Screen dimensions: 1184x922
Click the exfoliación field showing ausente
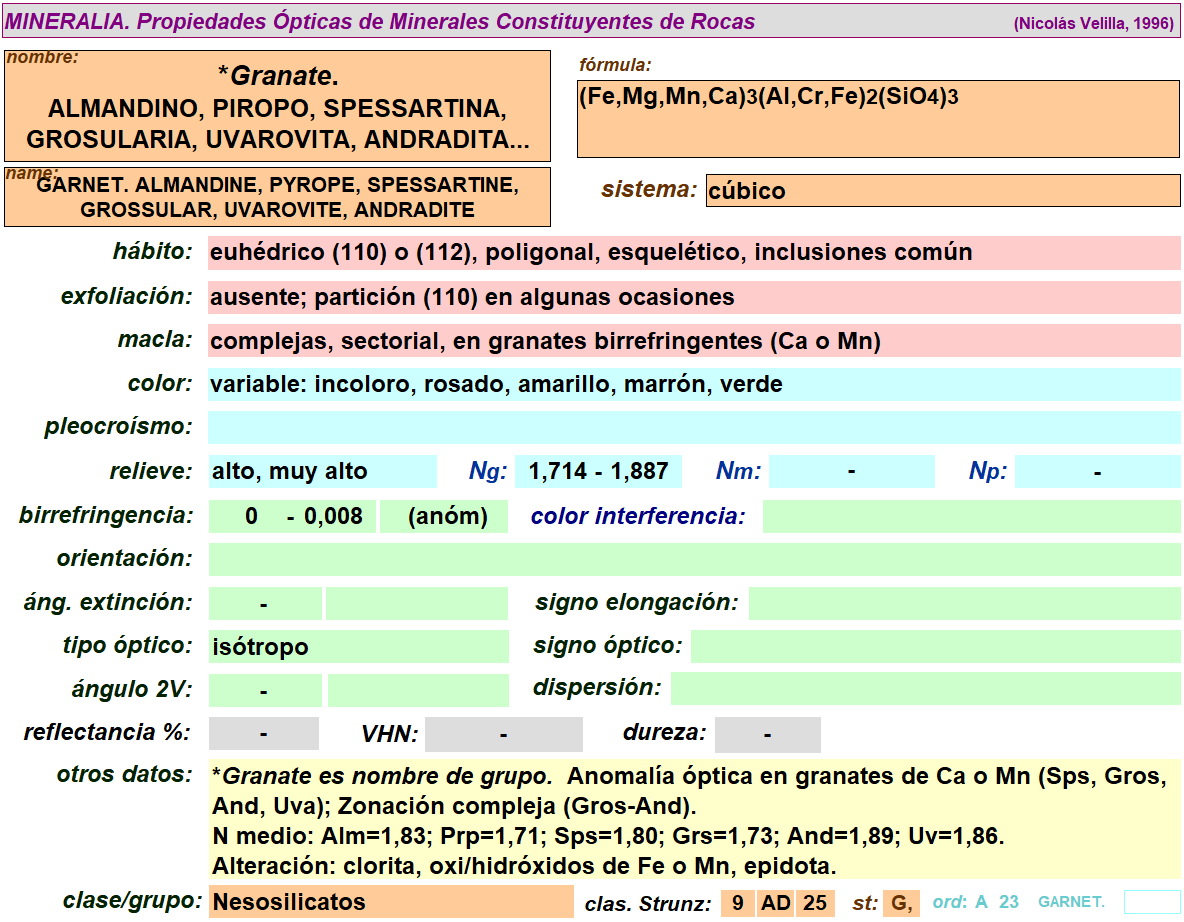[693, 297]
